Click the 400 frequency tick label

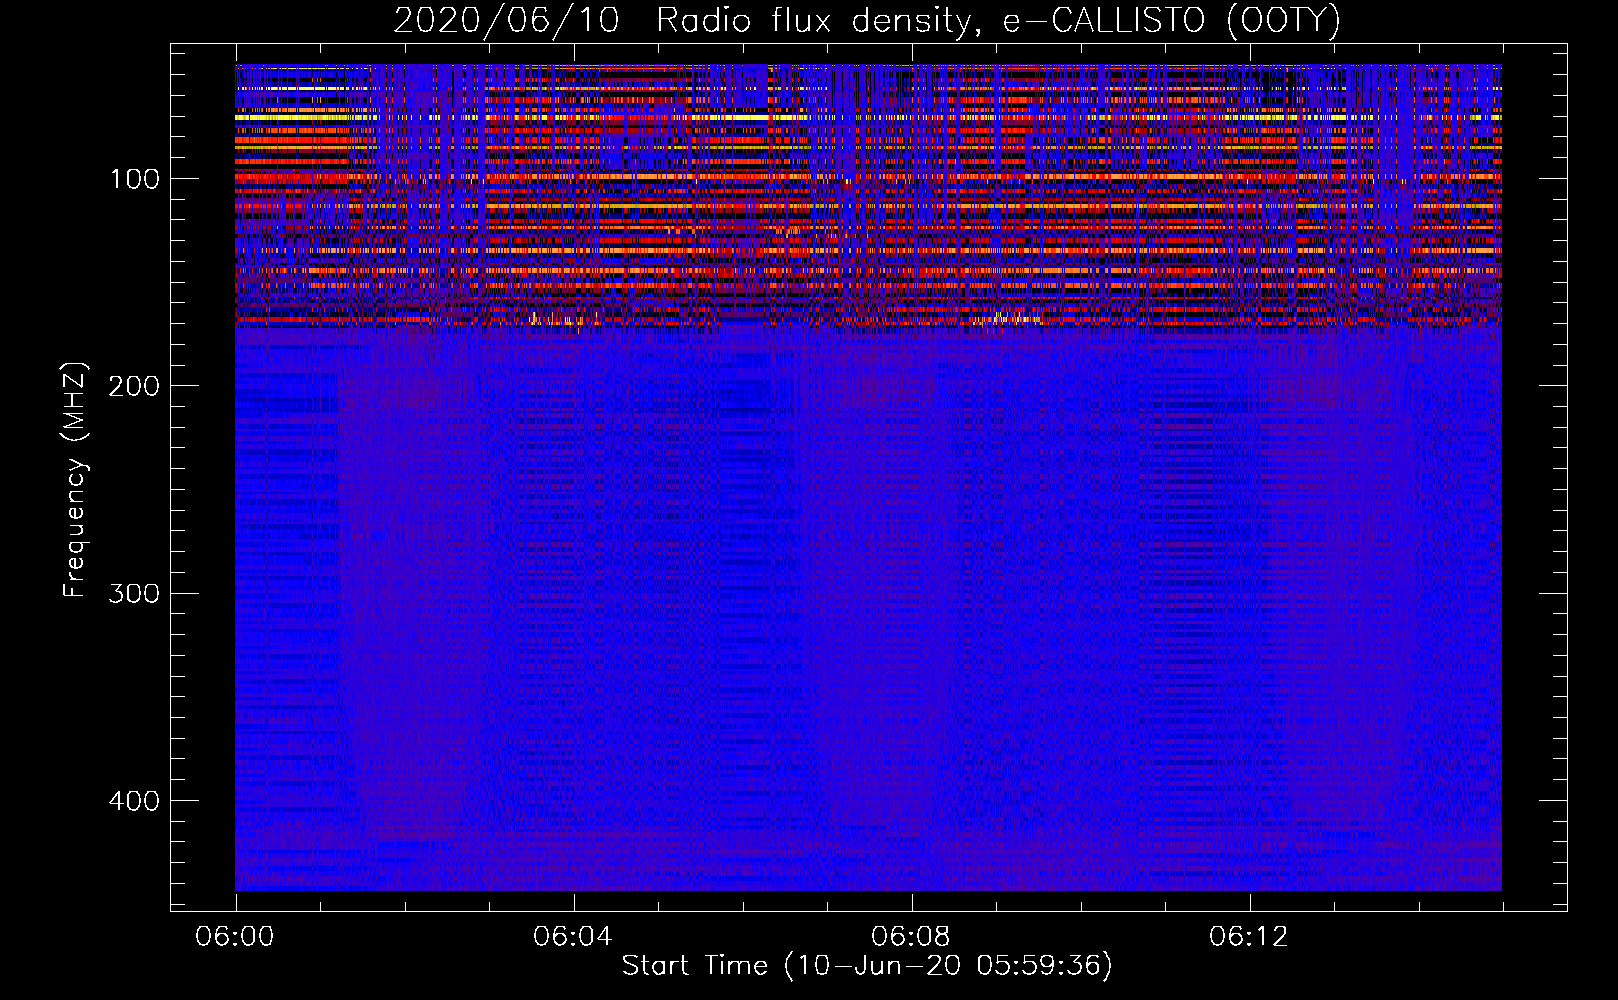pos(134,801)
